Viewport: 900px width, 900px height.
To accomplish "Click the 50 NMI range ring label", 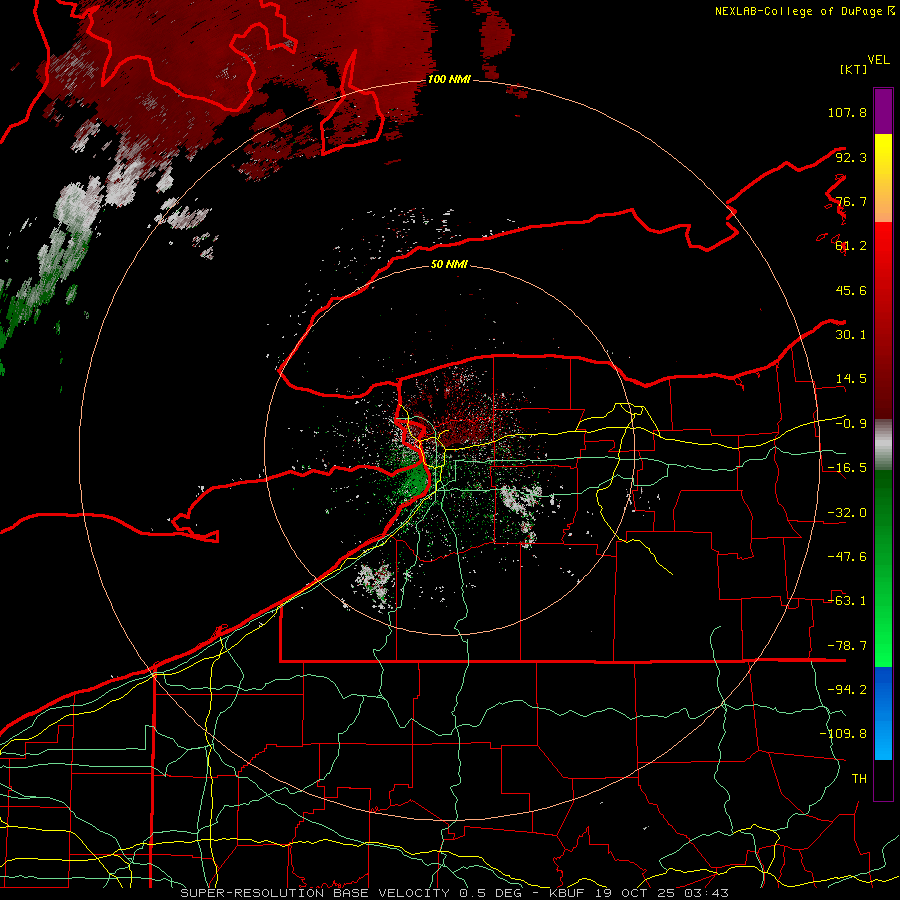I will [x=449, y=264].
